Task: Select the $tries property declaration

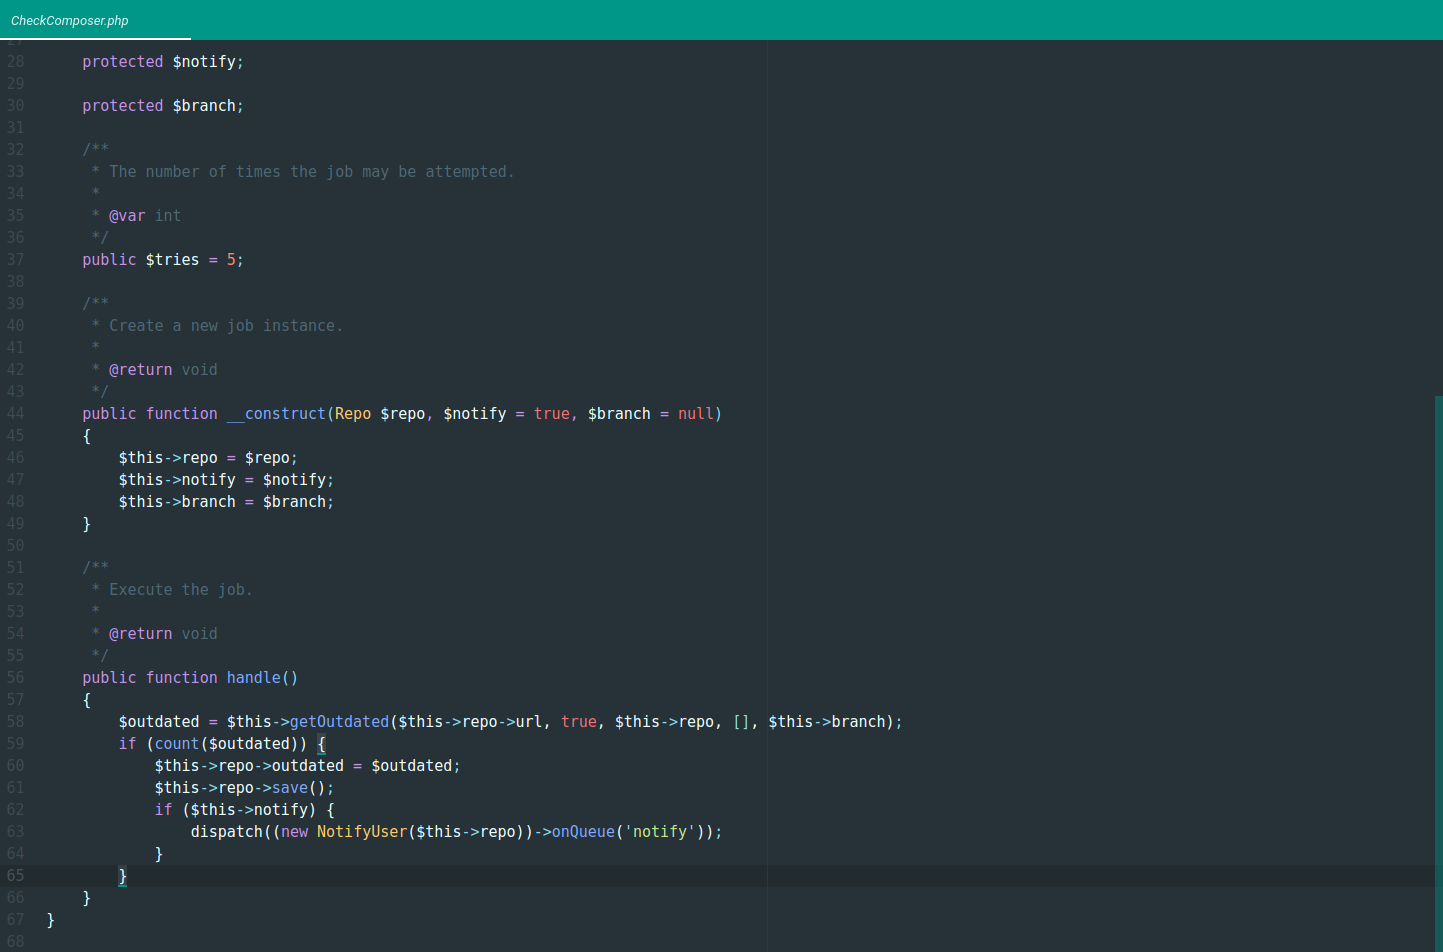Action: 172,259
